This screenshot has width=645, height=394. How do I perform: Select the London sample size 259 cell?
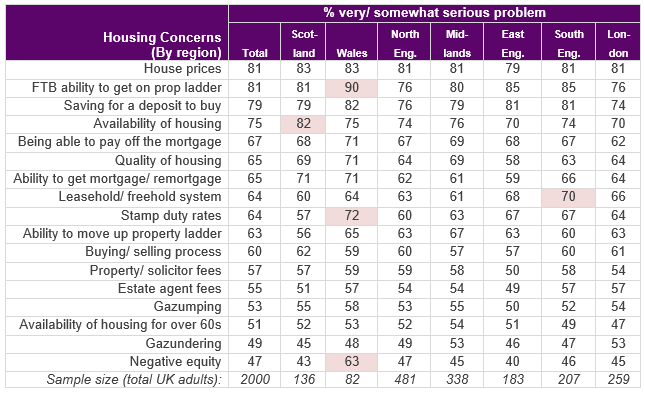pyautogui.click(x=618, y=379)
